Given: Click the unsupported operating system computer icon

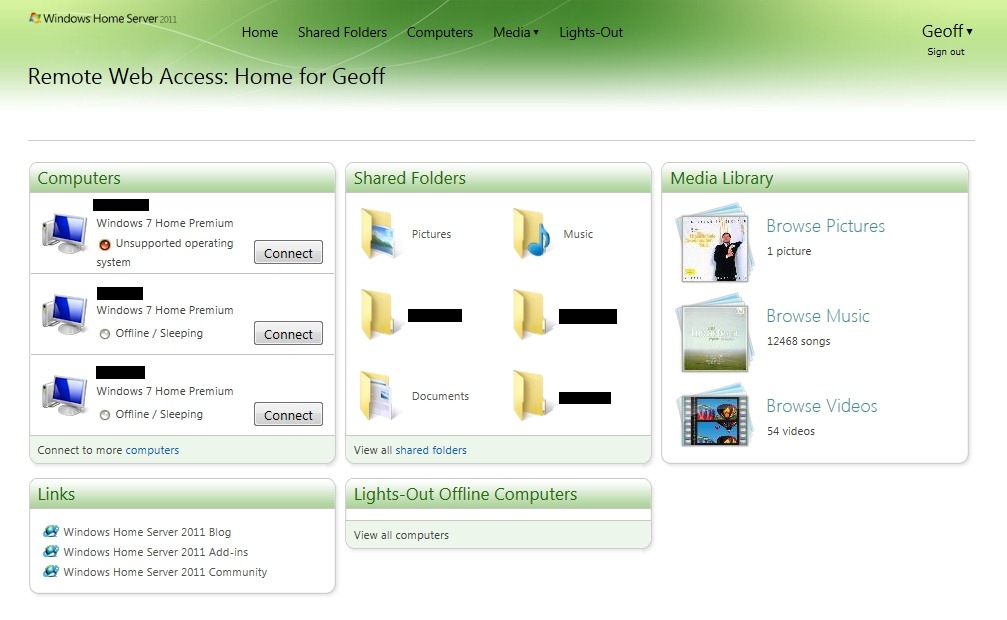Looking at the screenshot, I should click(x=64, y=233).
